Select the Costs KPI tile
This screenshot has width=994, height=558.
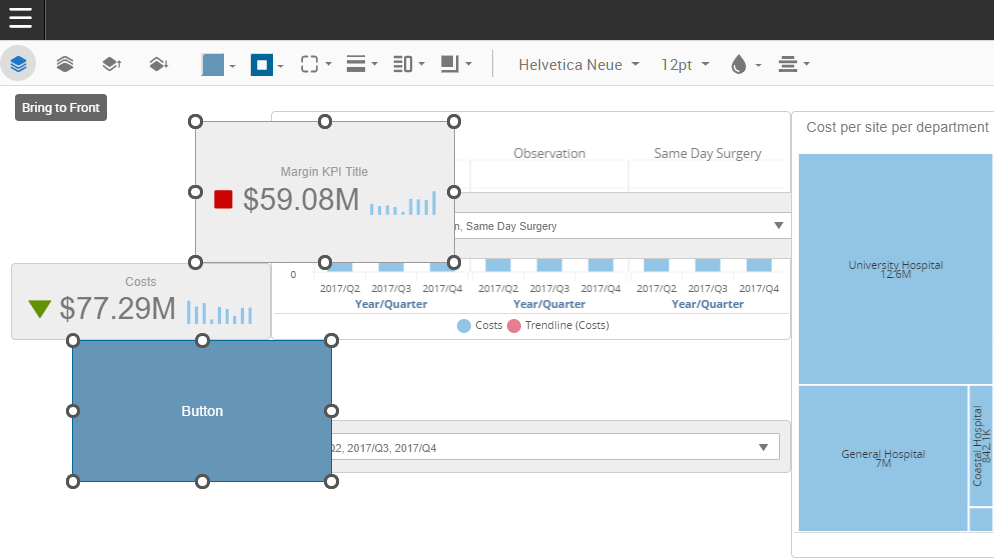coord(140,302)
